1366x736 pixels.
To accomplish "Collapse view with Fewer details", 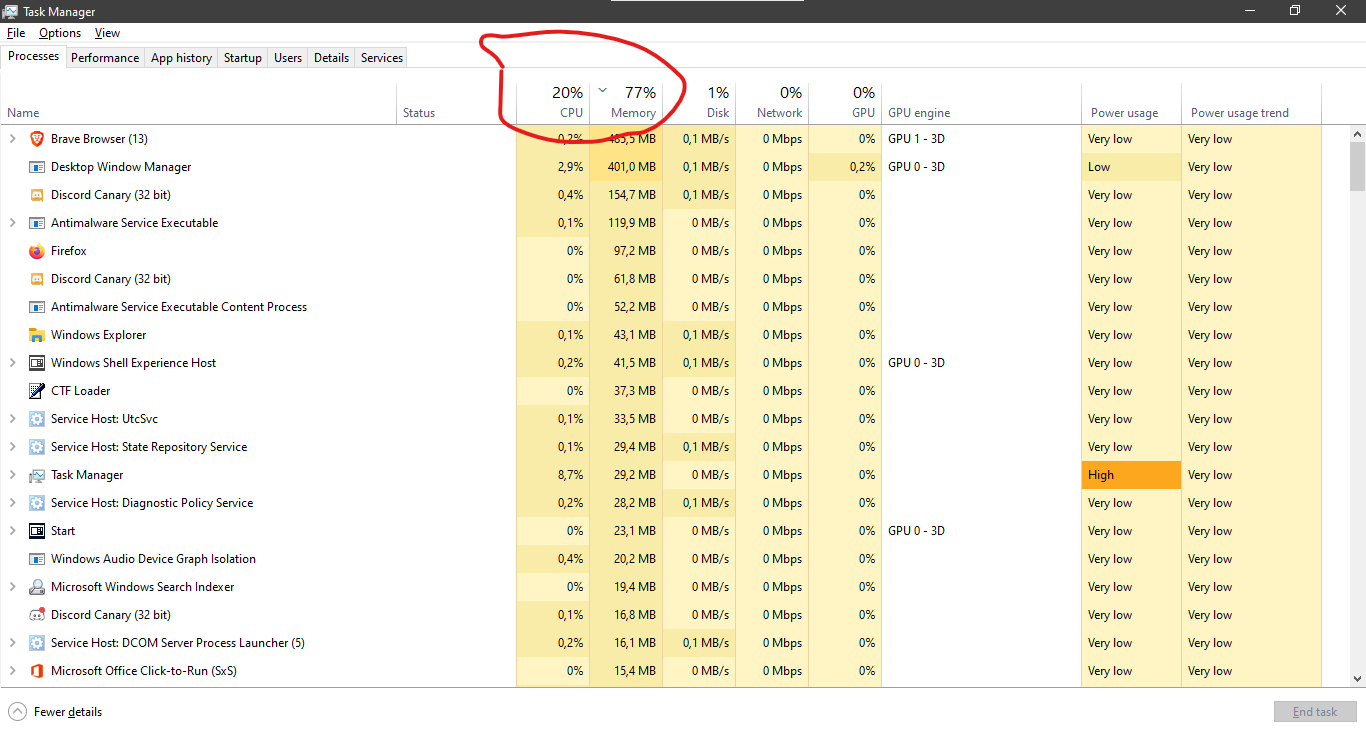I will pos(56,712).
